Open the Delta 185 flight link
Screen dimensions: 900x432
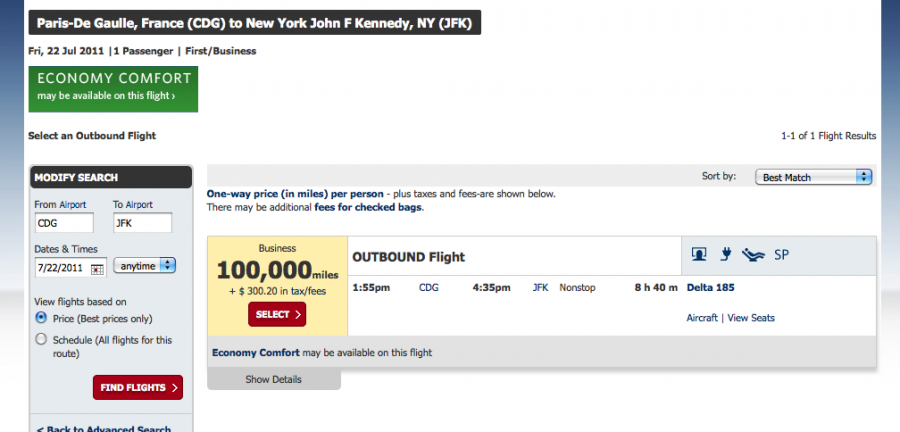pyautogui.click(x=711, y=288)
